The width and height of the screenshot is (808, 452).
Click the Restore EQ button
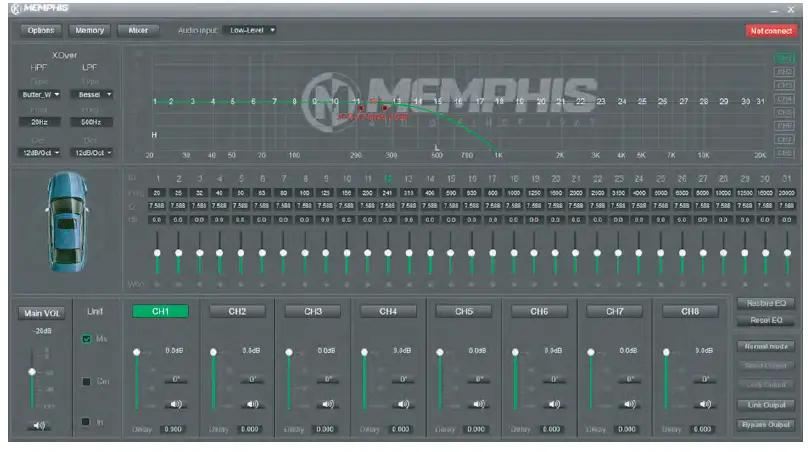pos(766,304)
